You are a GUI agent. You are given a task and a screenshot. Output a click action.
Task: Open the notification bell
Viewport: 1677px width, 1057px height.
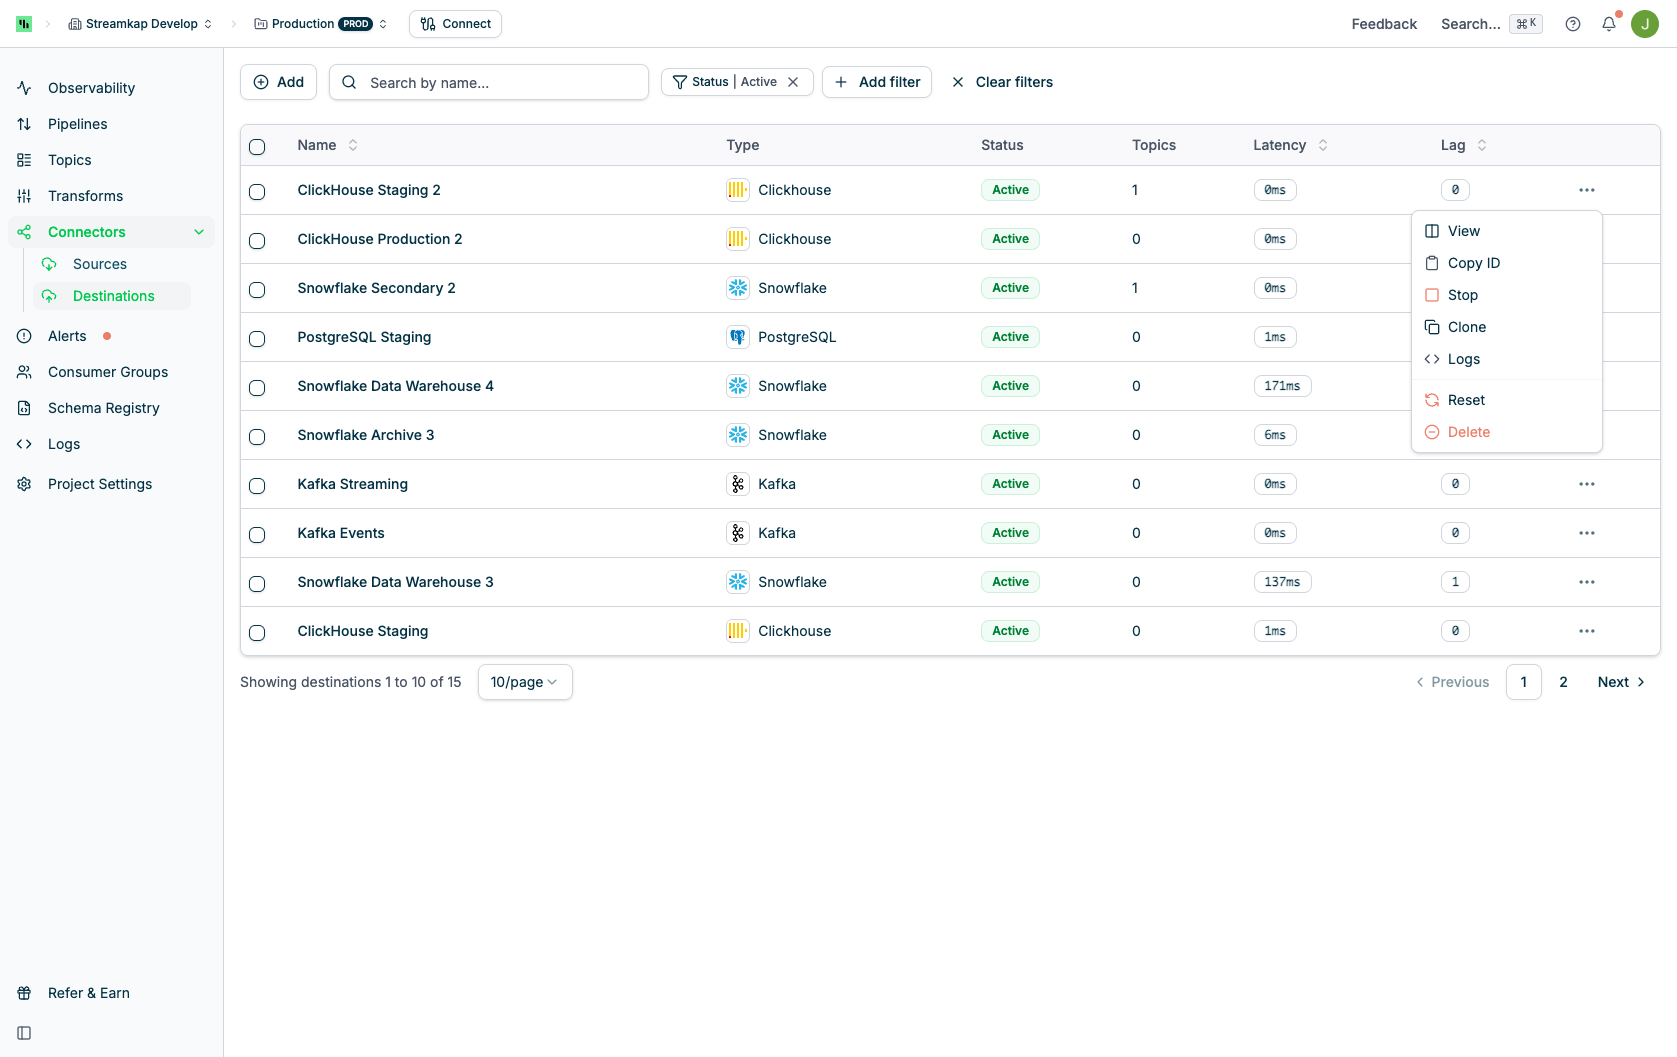click(1609, 23)
